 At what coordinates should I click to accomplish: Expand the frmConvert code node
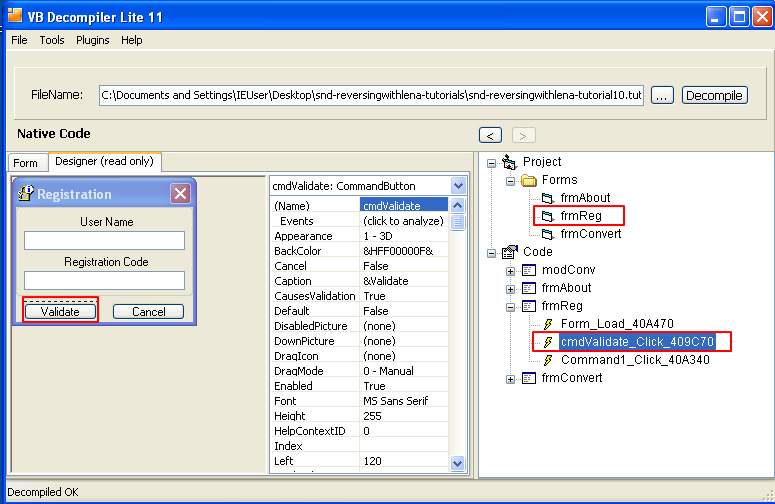coord(510,379)
